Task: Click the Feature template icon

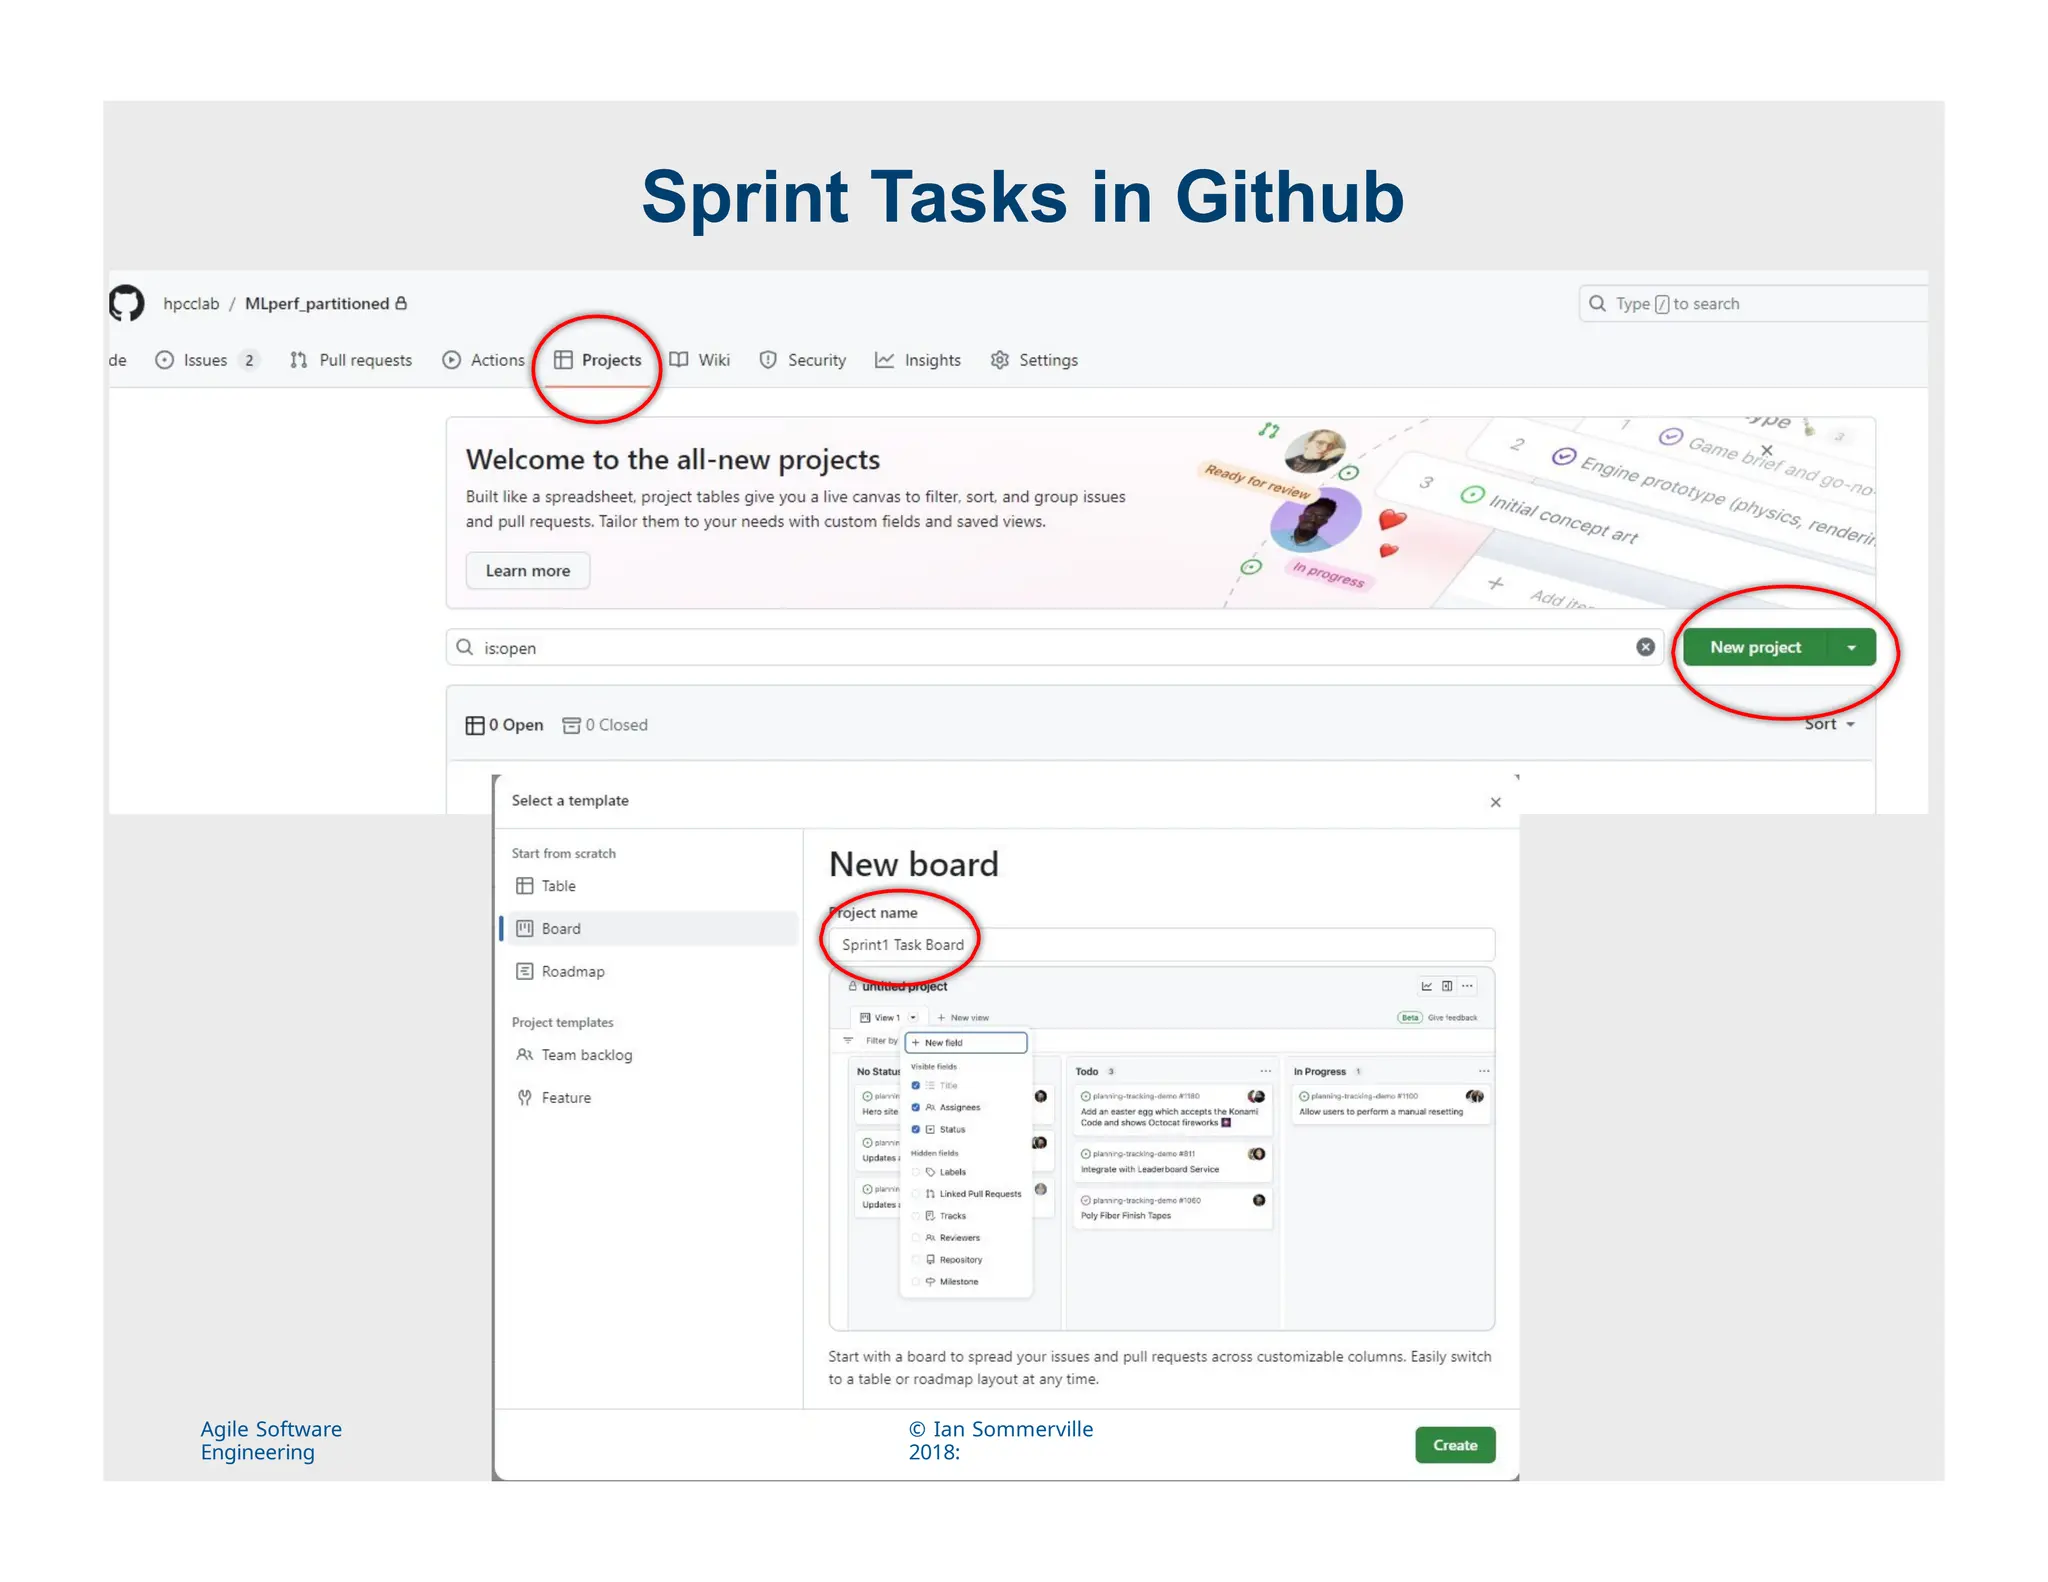Action: click(x=524, y=1097)
